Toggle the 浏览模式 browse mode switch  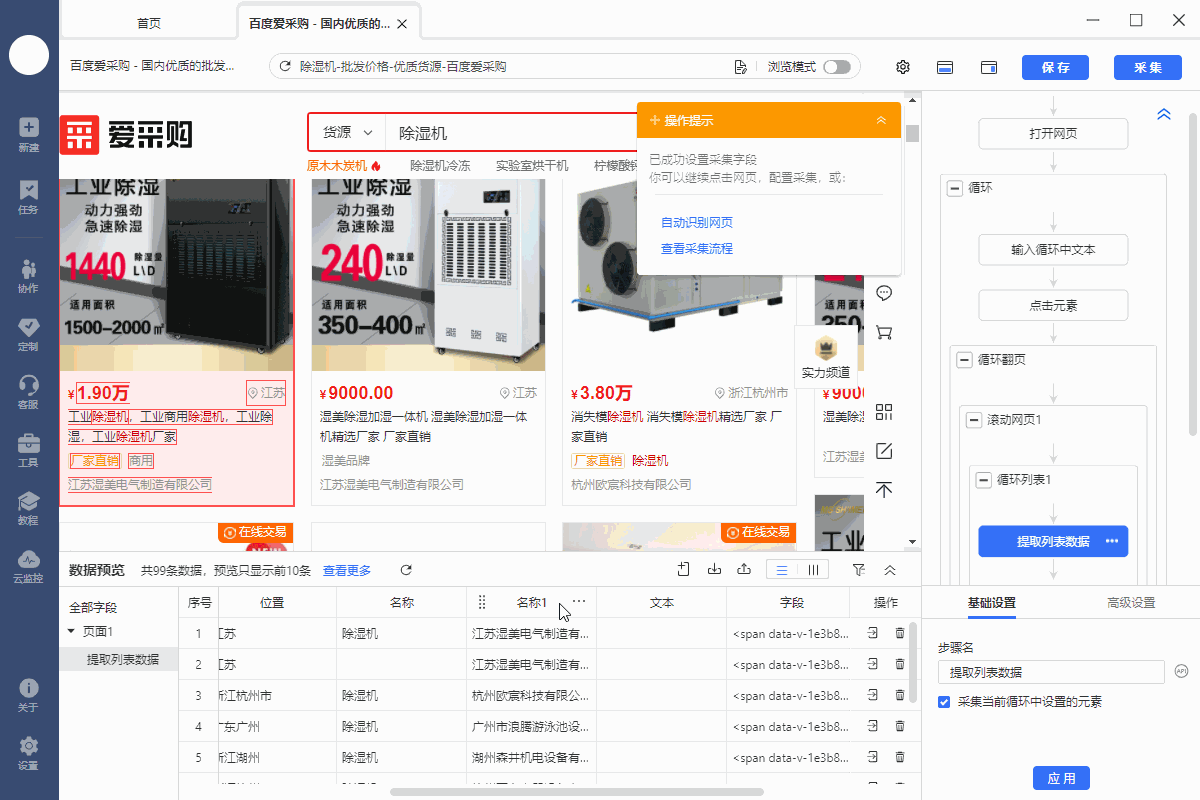click(837, 67)
